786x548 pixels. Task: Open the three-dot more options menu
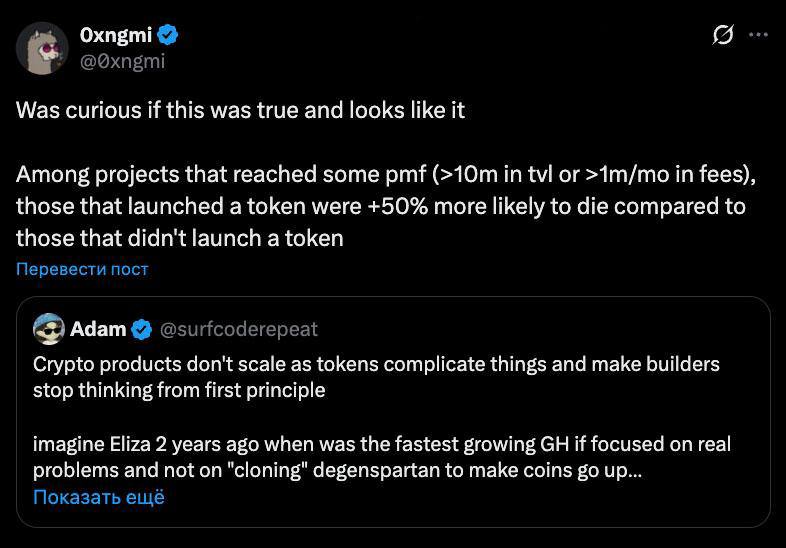(758, 35)
